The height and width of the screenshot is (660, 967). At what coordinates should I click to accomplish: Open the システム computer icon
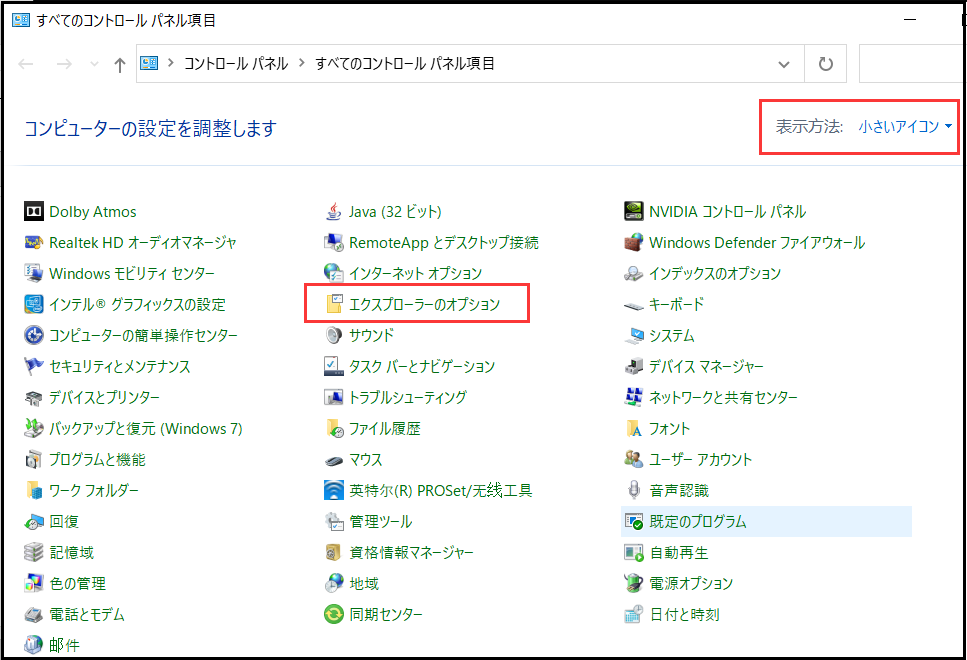(633, 336)
